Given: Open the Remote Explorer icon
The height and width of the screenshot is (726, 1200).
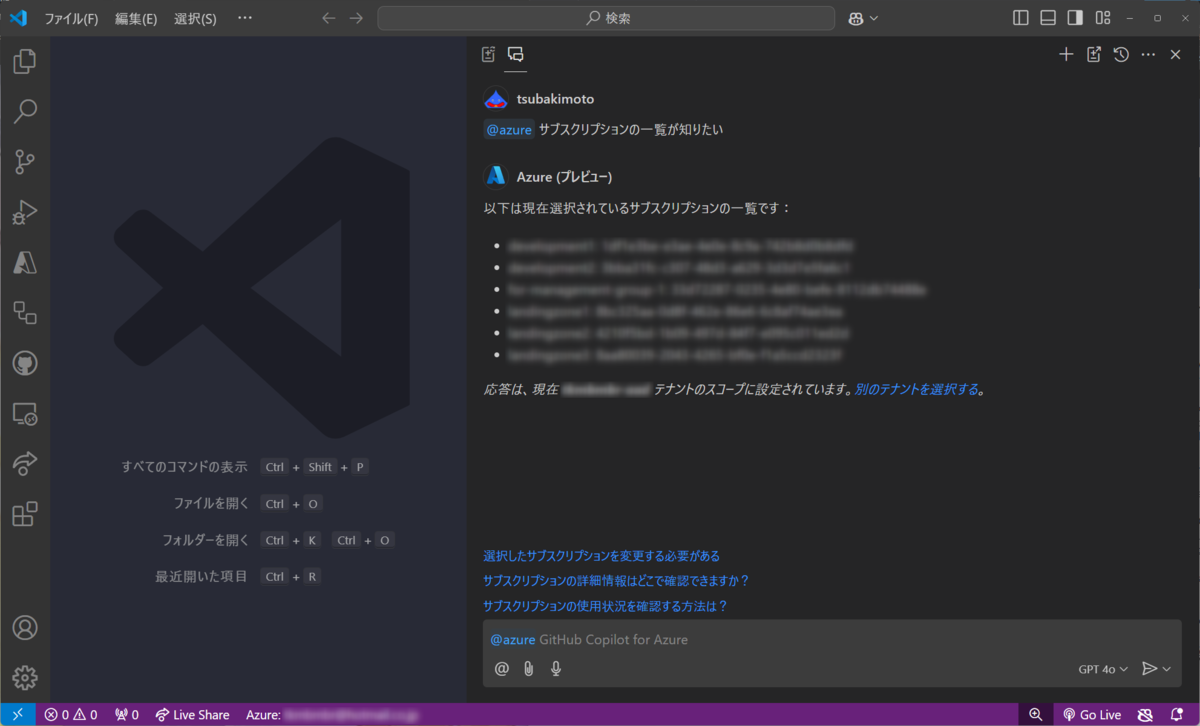Looking at the screenshot, I should point(24,413).
